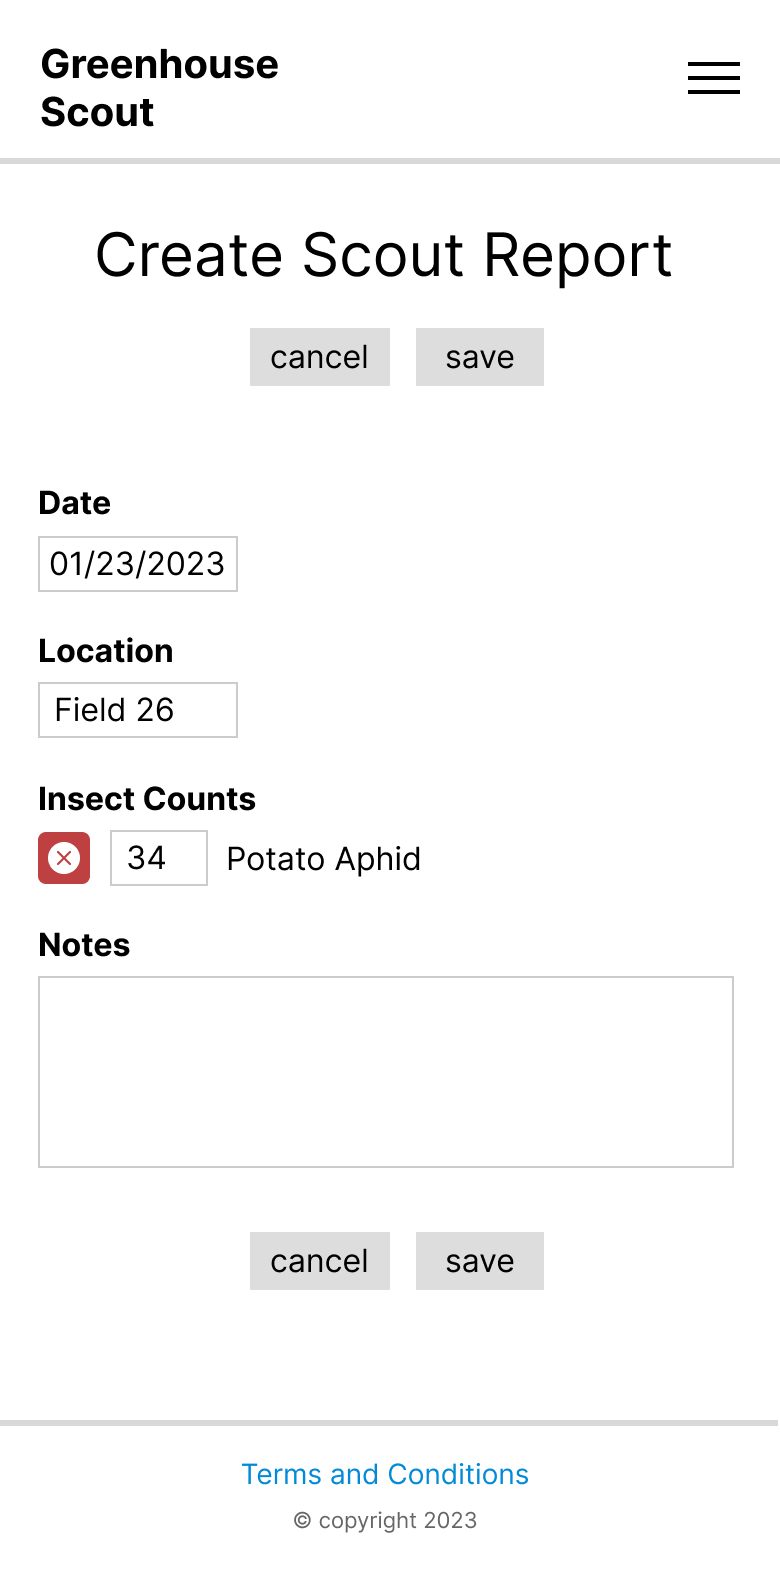
Task: Click the copyright 2023 footer text
Action: coord(385,1520)
